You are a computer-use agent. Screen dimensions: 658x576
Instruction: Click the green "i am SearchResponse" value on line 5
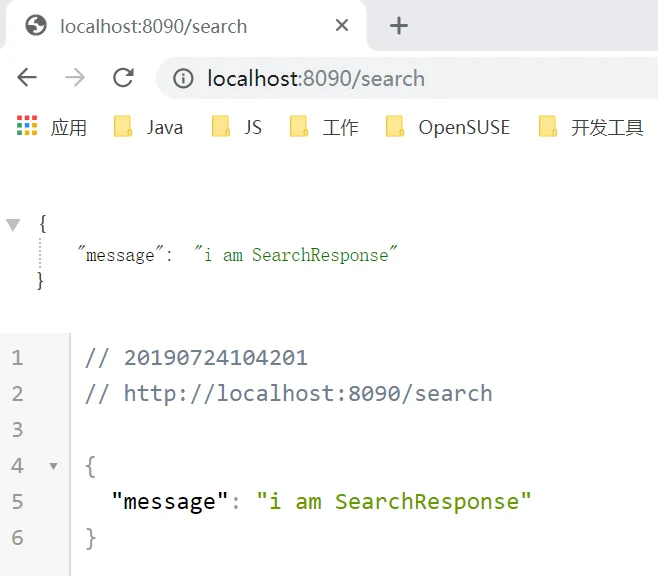[x=393, y=501]
